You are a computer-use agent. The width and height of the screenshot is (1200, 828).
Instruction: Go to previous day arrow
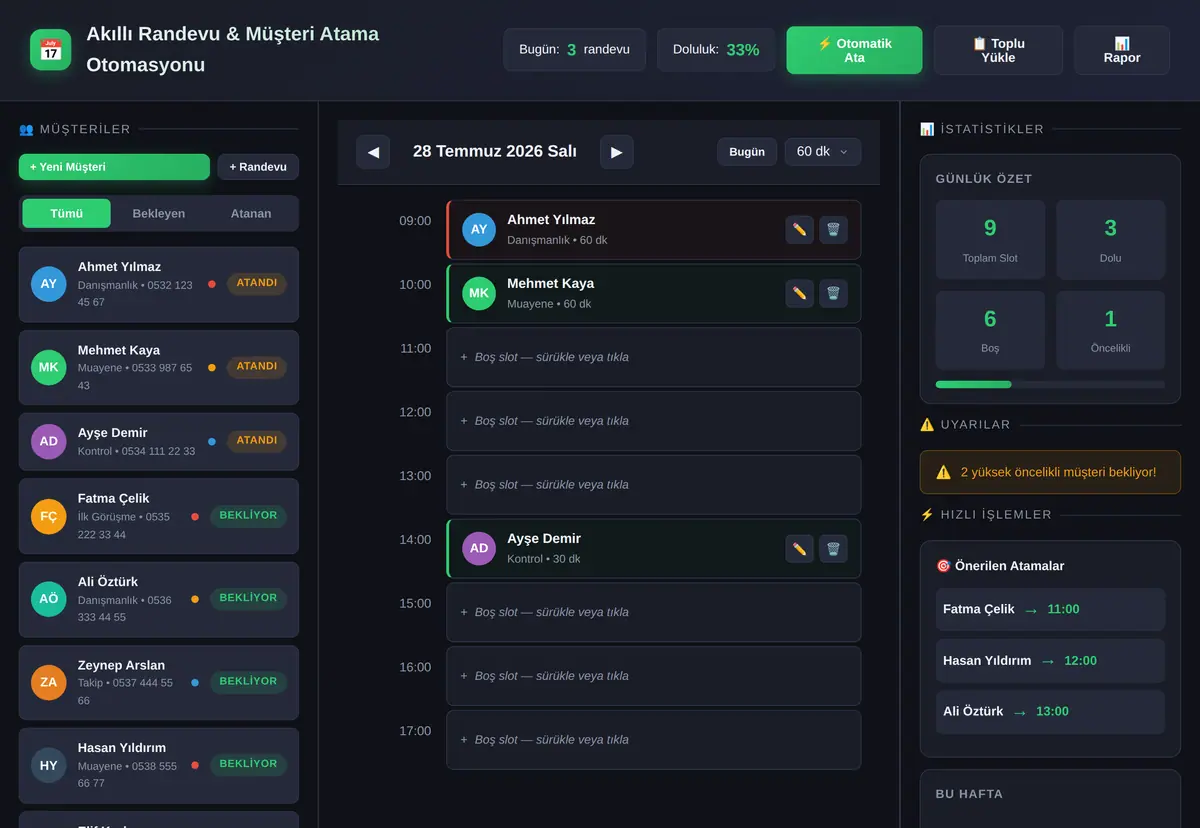pos(373,152)
